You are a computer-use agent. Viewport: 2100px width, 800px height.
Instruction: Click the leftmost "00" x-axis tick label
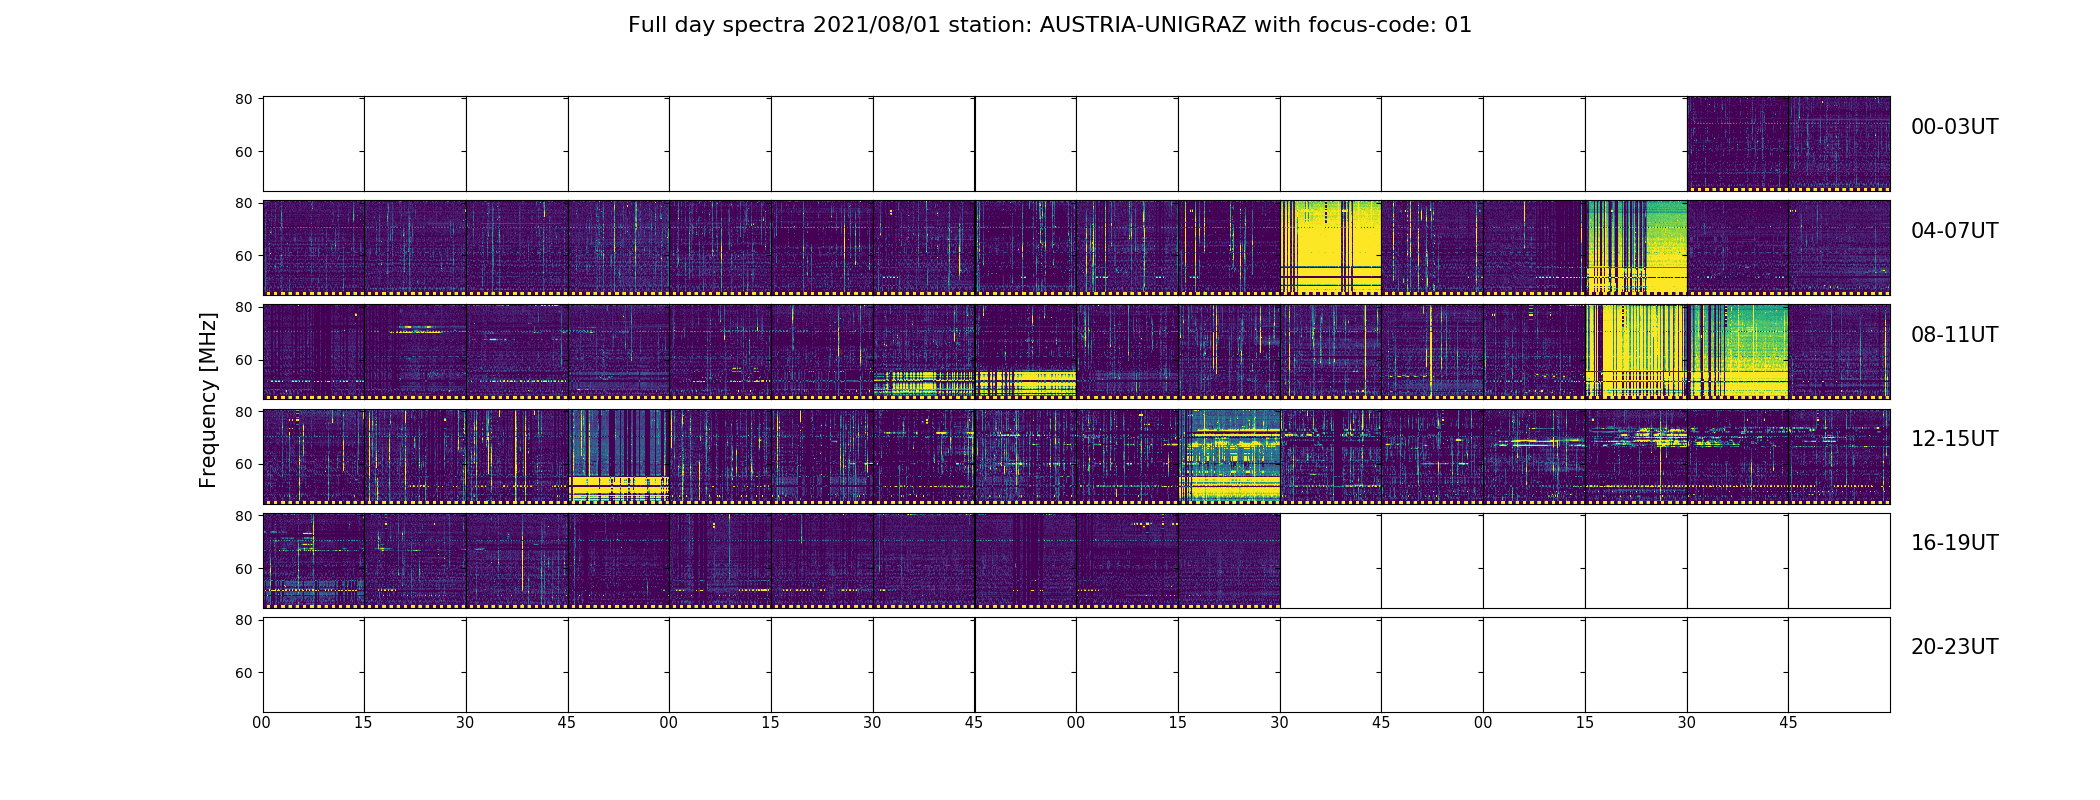[x=262, y=723]
